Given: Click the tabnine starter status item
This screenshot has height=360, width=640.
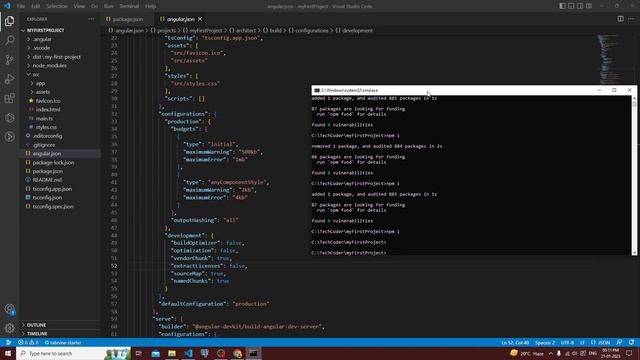Looking at the screenshot, I should pos(63,342).
